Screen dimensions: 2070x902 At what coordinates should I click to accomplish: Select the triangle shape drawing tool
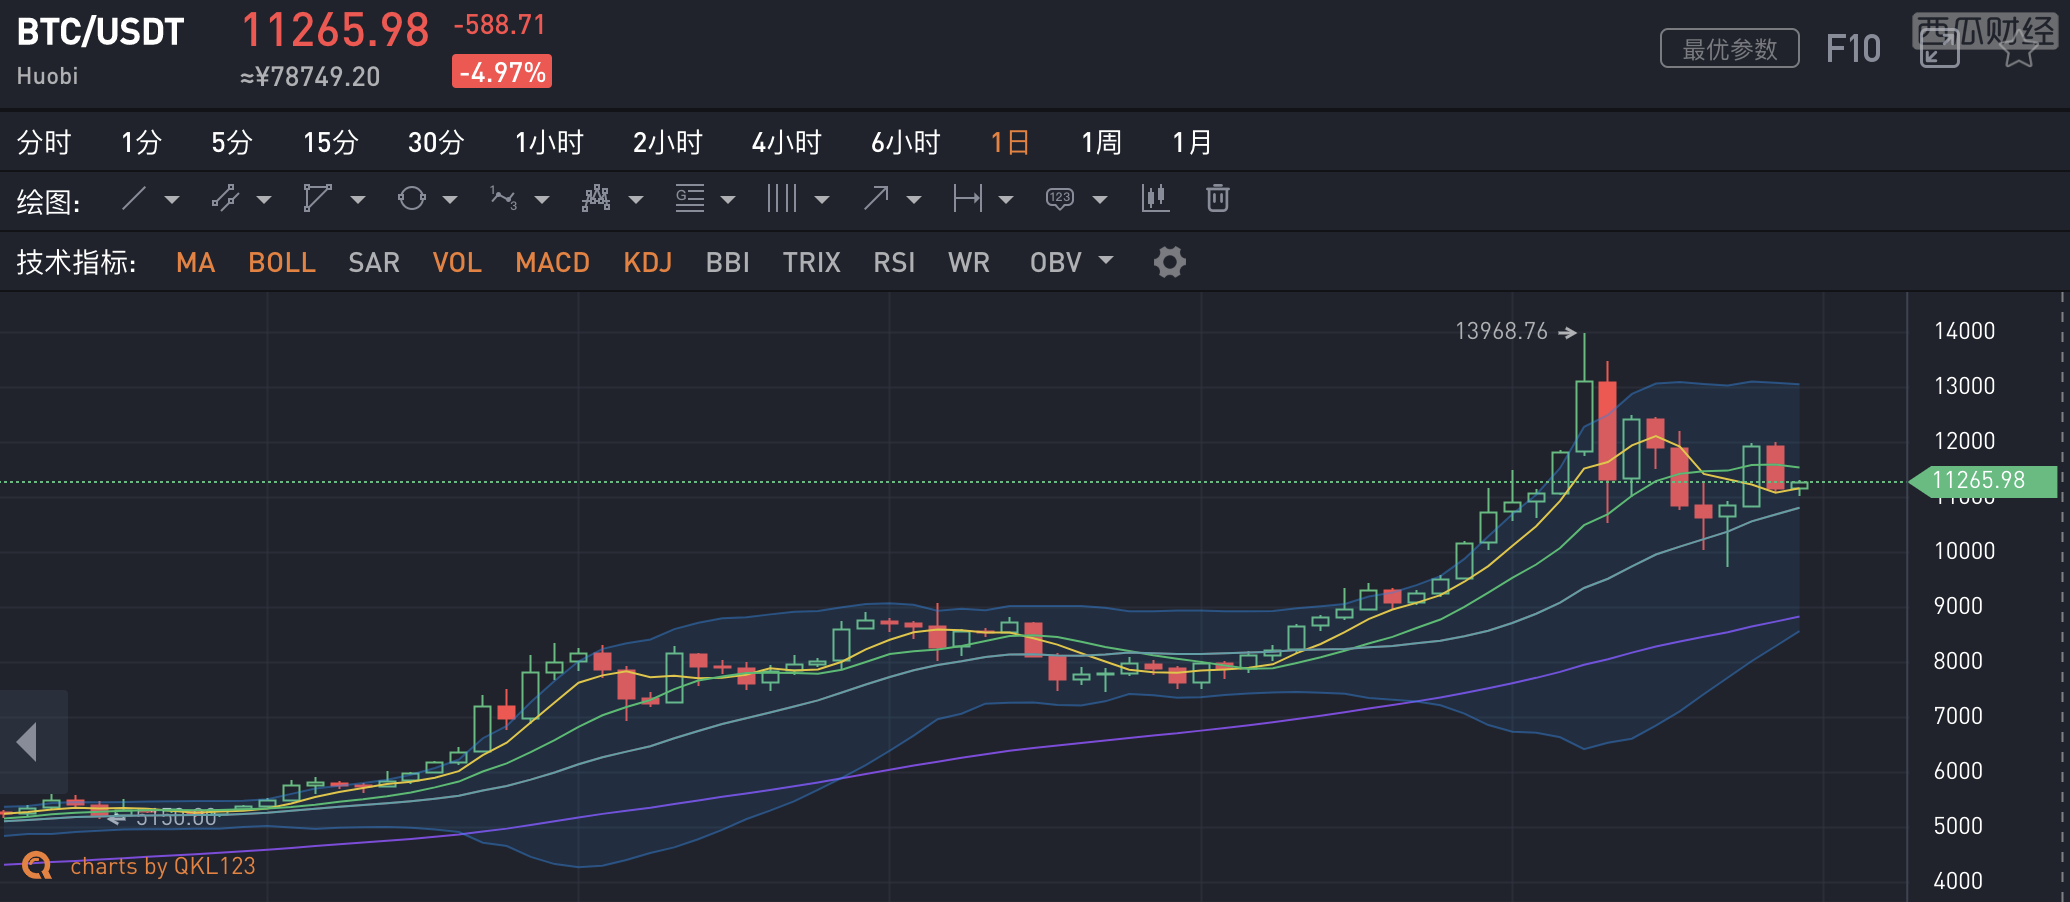pos(317,198)
